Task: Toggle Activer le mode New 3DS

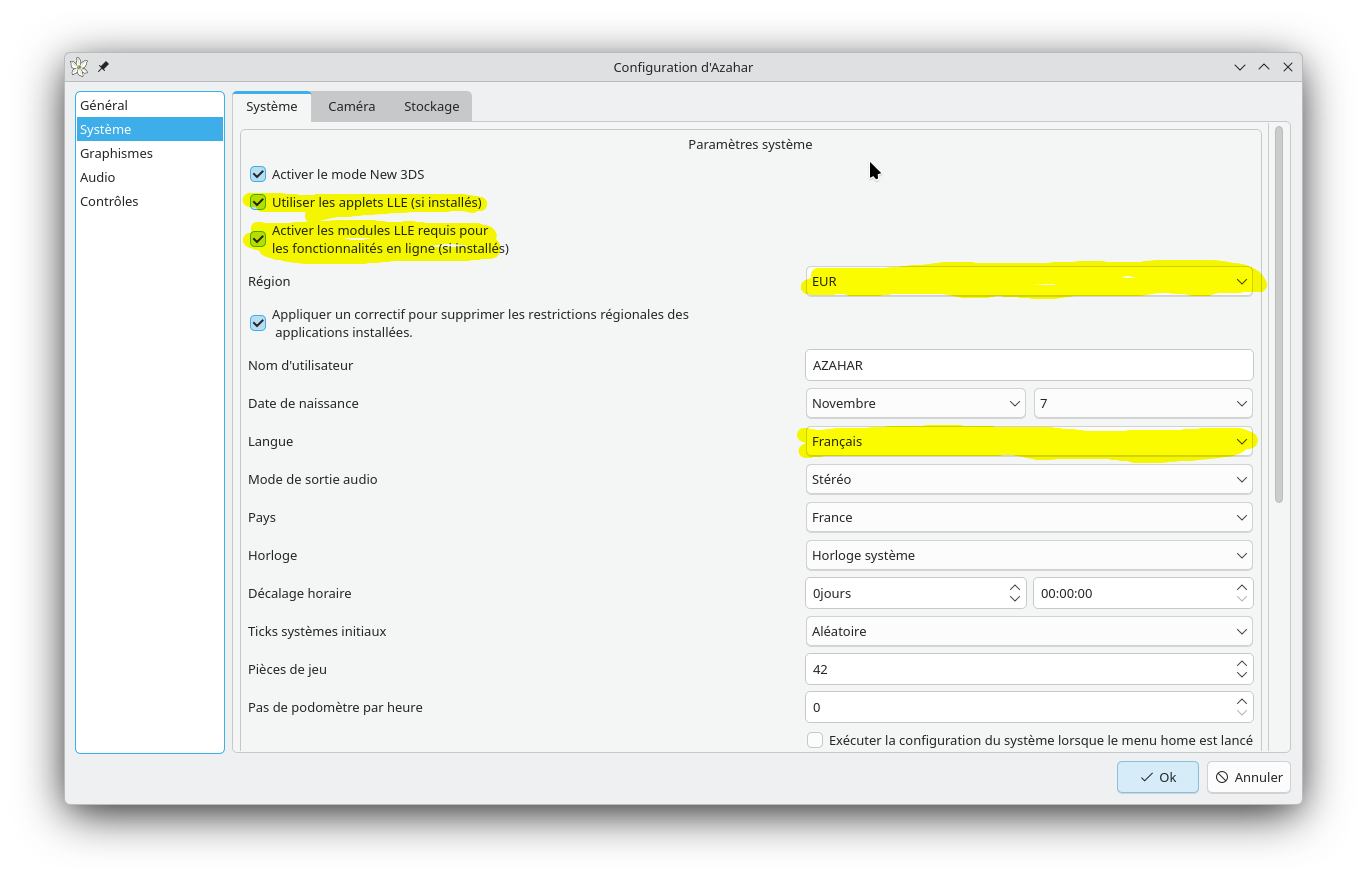Action: click(258, 174)
